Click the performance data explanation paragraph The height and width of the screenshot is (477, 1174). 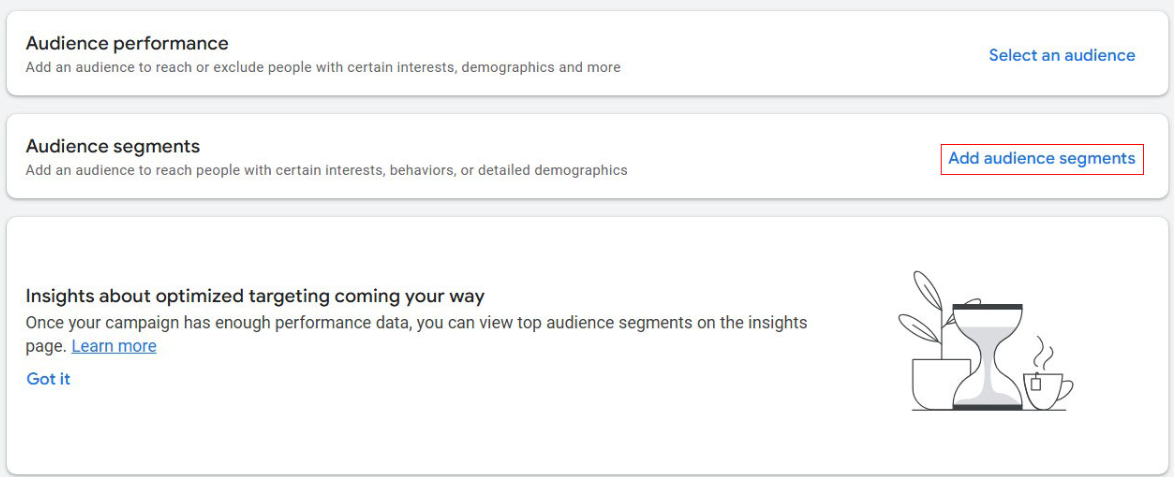tap(416, 323)
